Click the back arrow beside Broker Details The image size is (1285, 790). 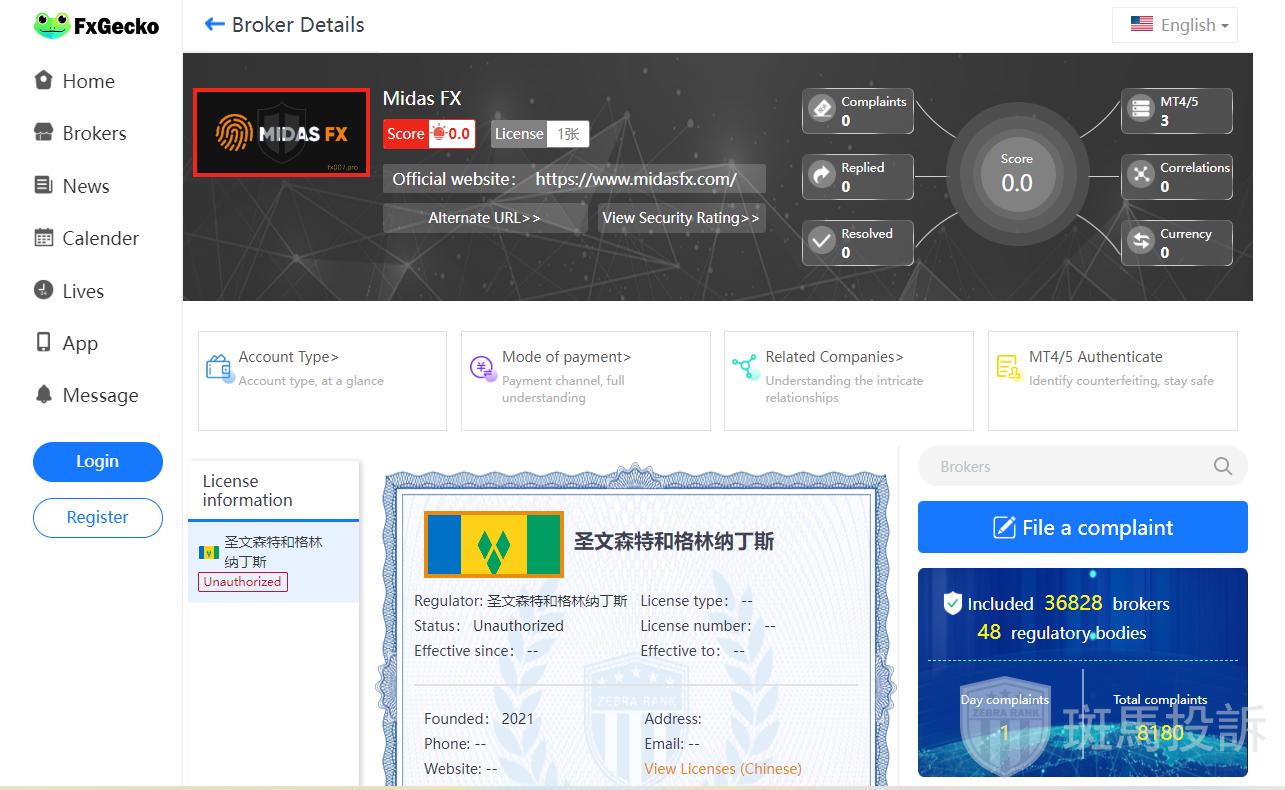214,25
